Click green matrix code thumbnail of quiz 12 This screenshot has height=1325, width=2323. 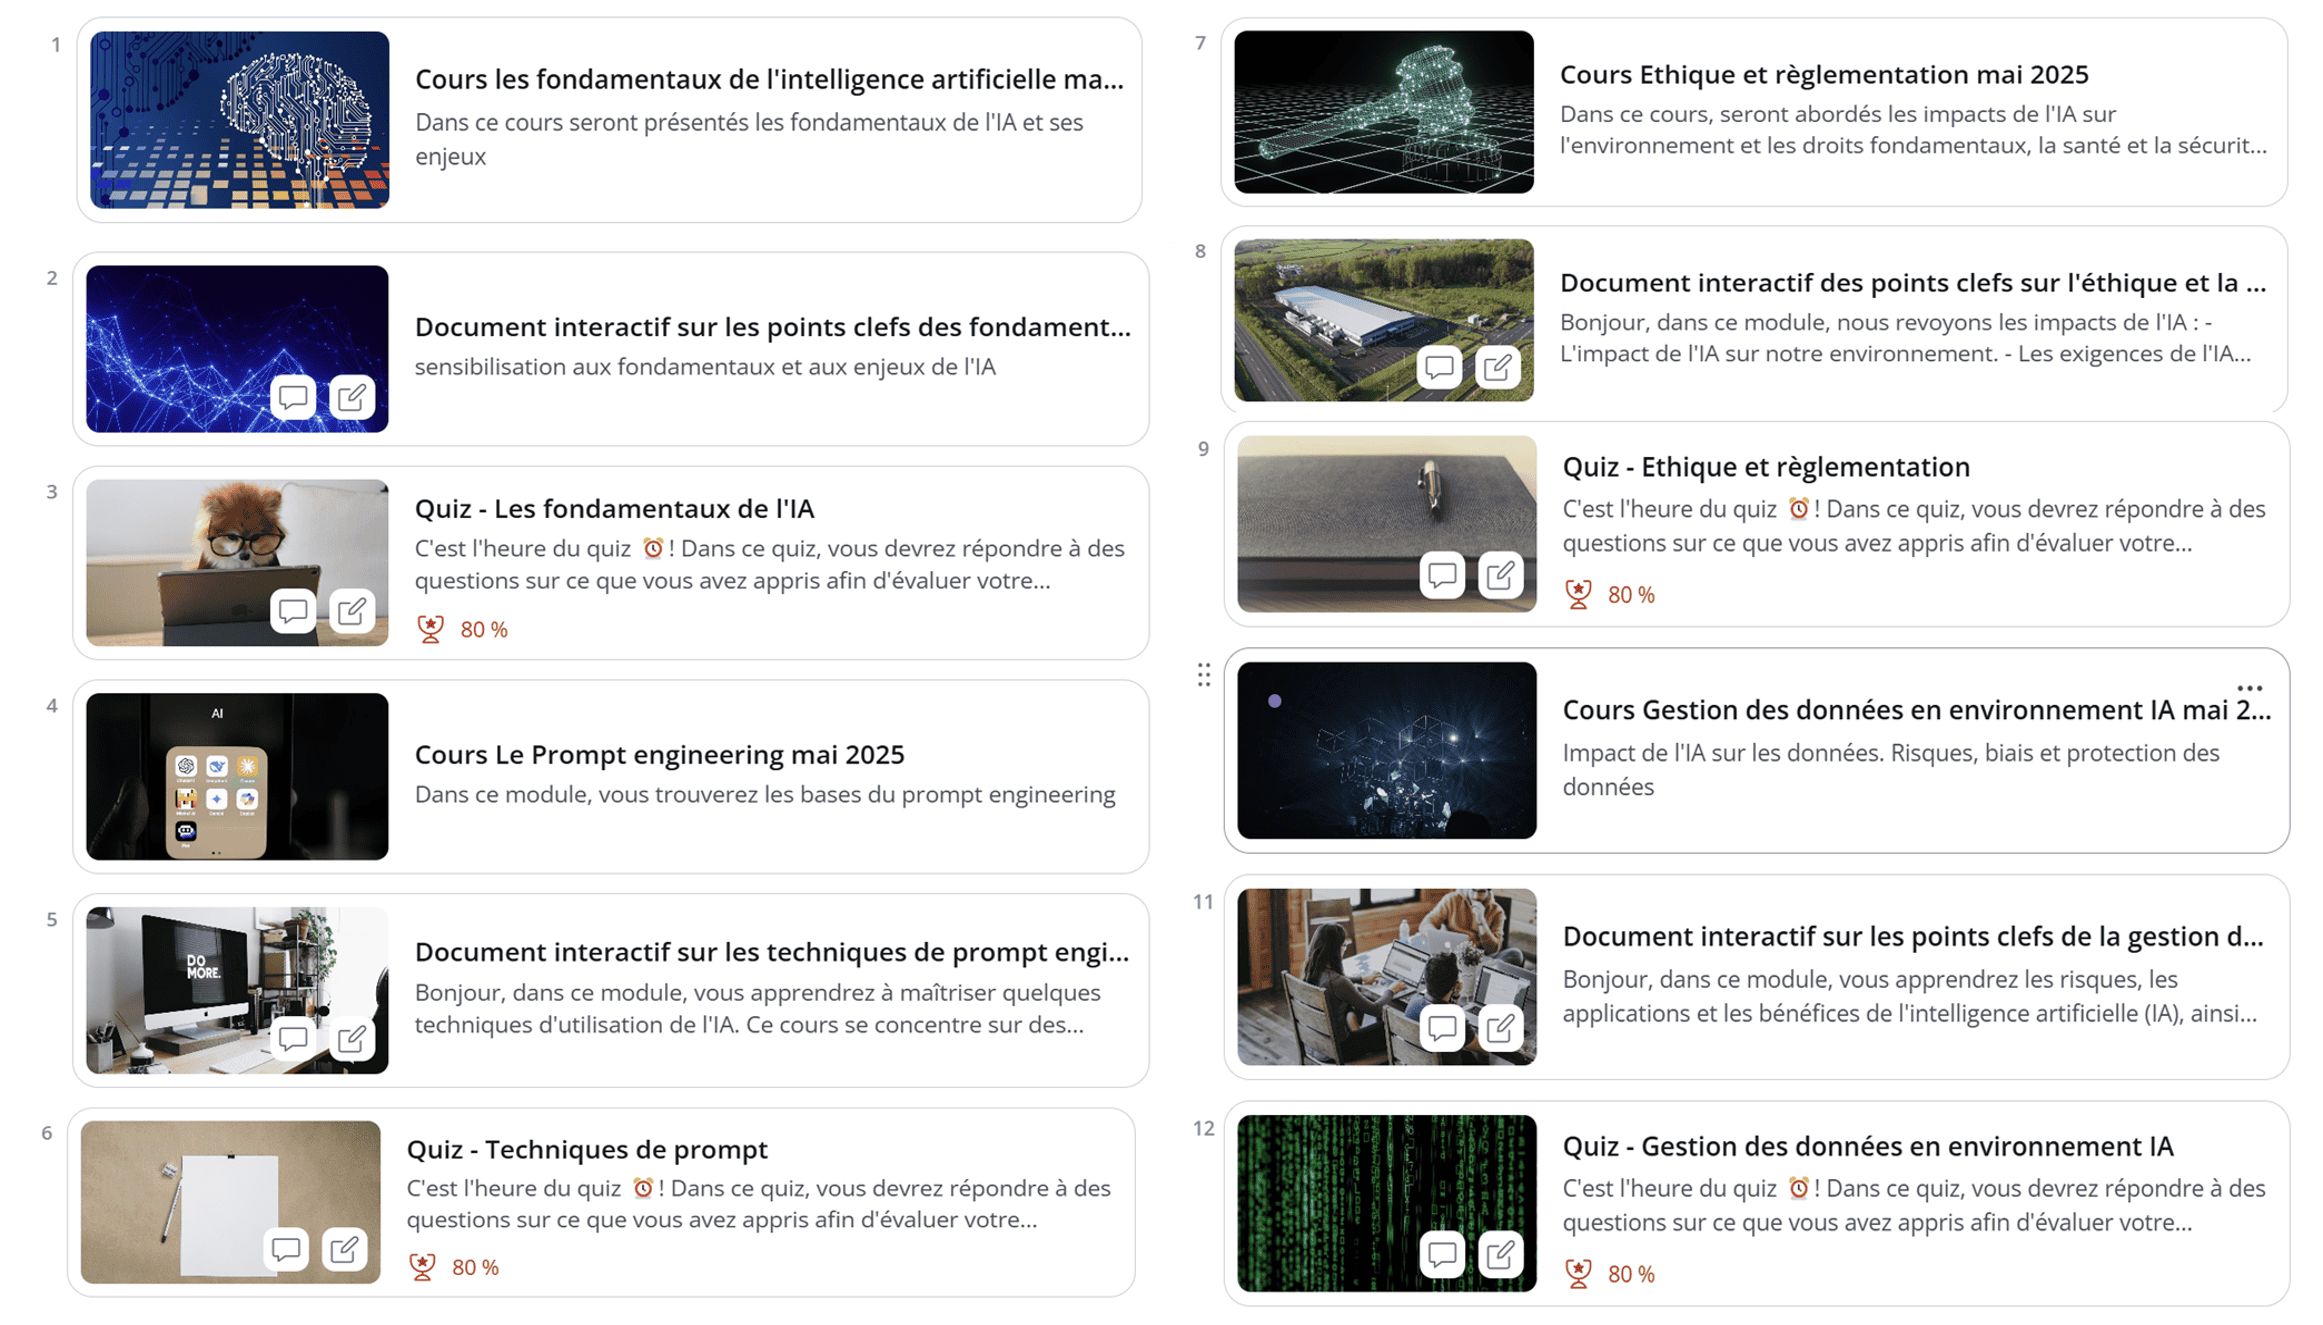tap(1387, 1204)
